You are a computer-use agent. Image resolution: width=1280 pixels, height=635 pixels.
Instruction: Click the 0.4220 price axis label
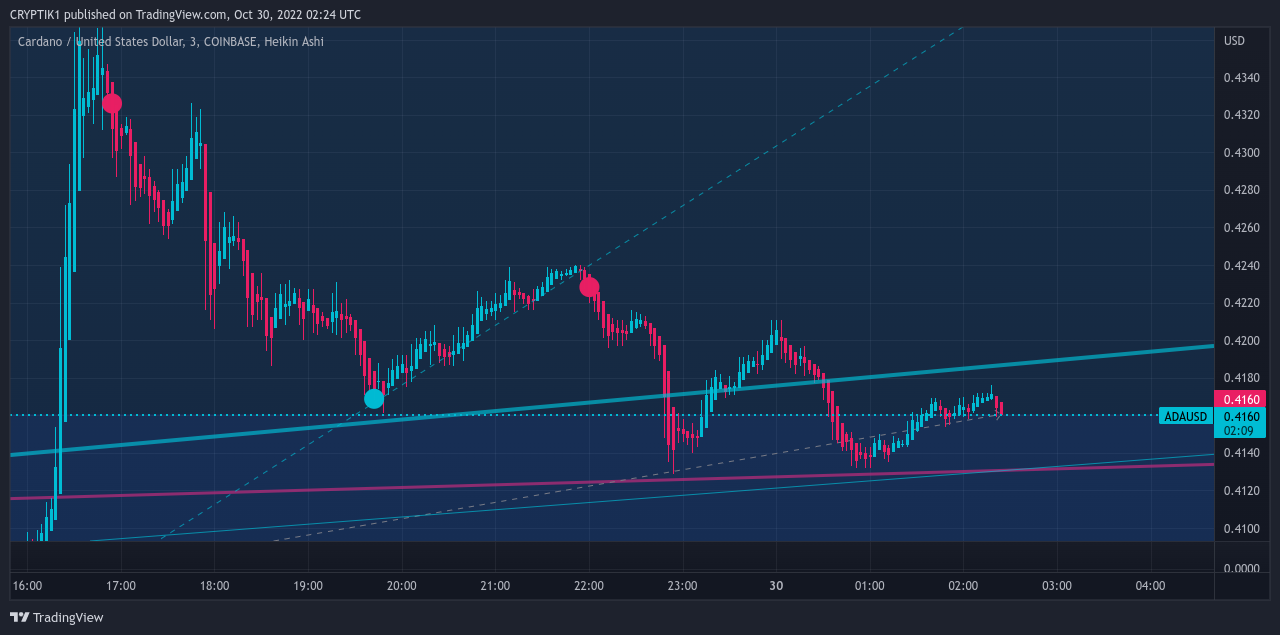1241,303
